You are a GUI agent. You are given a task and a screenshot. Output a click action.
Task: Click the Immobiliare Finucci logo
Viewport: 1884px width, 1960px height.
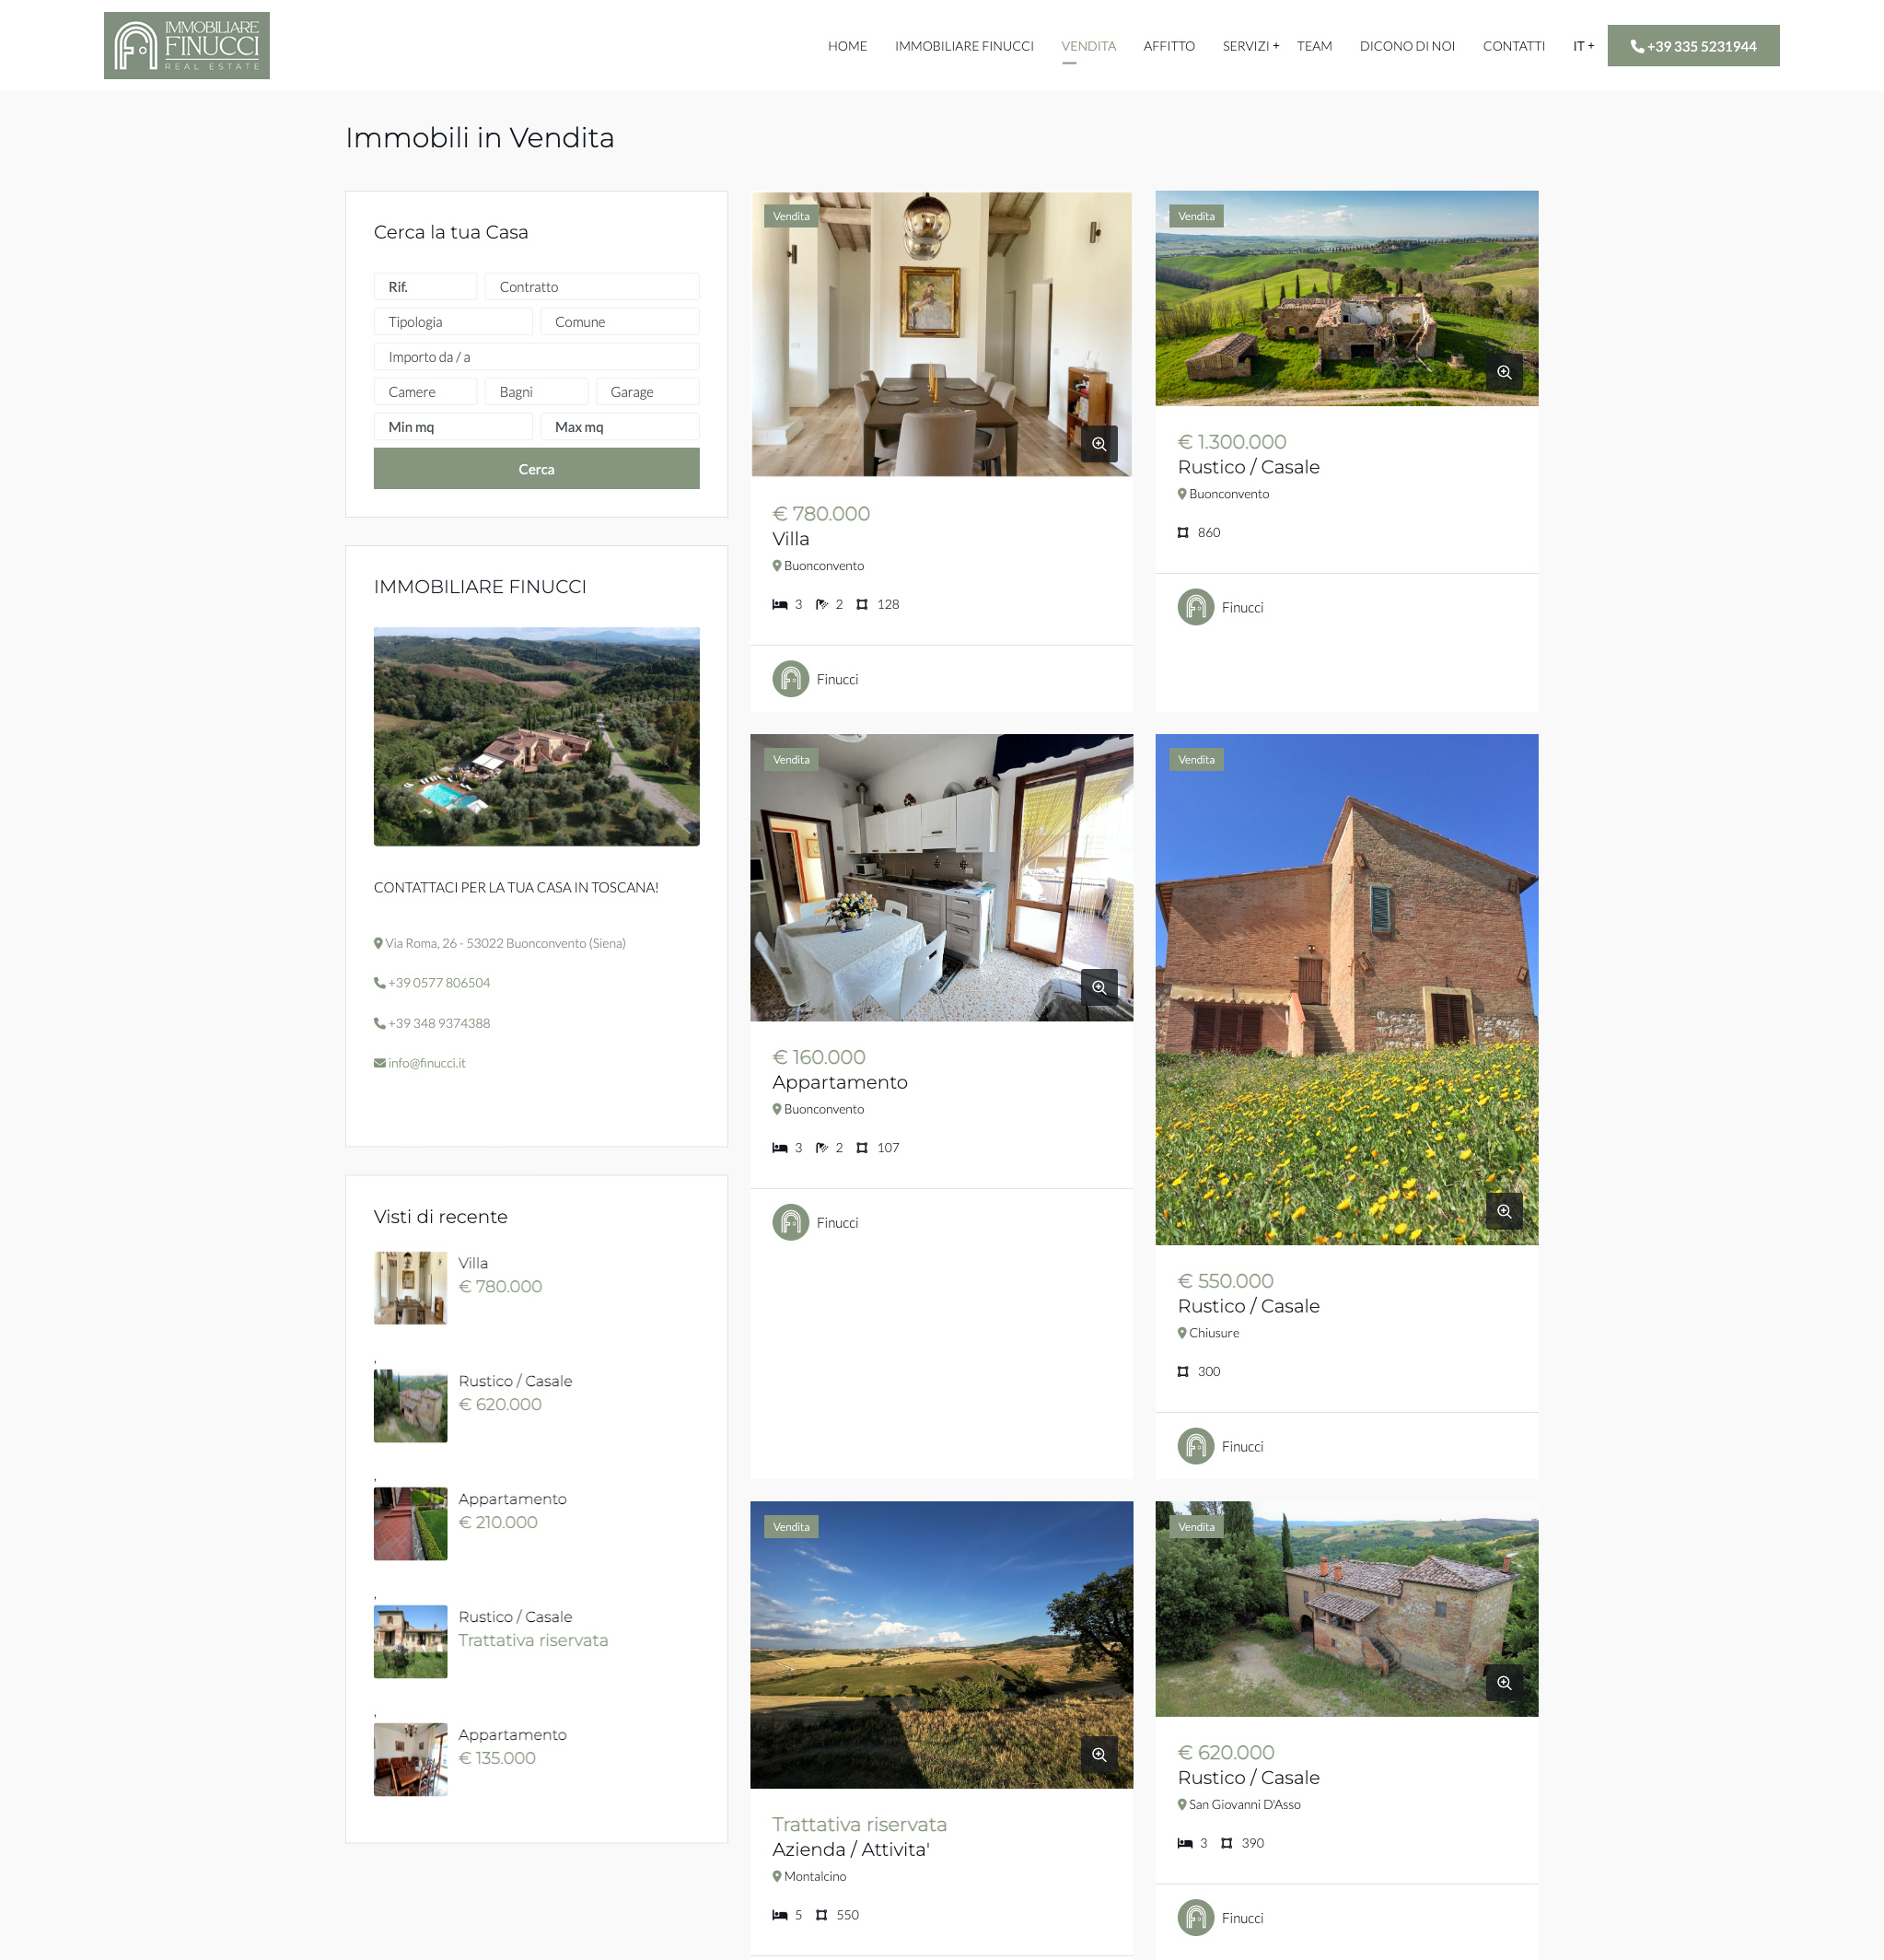click(x=187, y=46)
